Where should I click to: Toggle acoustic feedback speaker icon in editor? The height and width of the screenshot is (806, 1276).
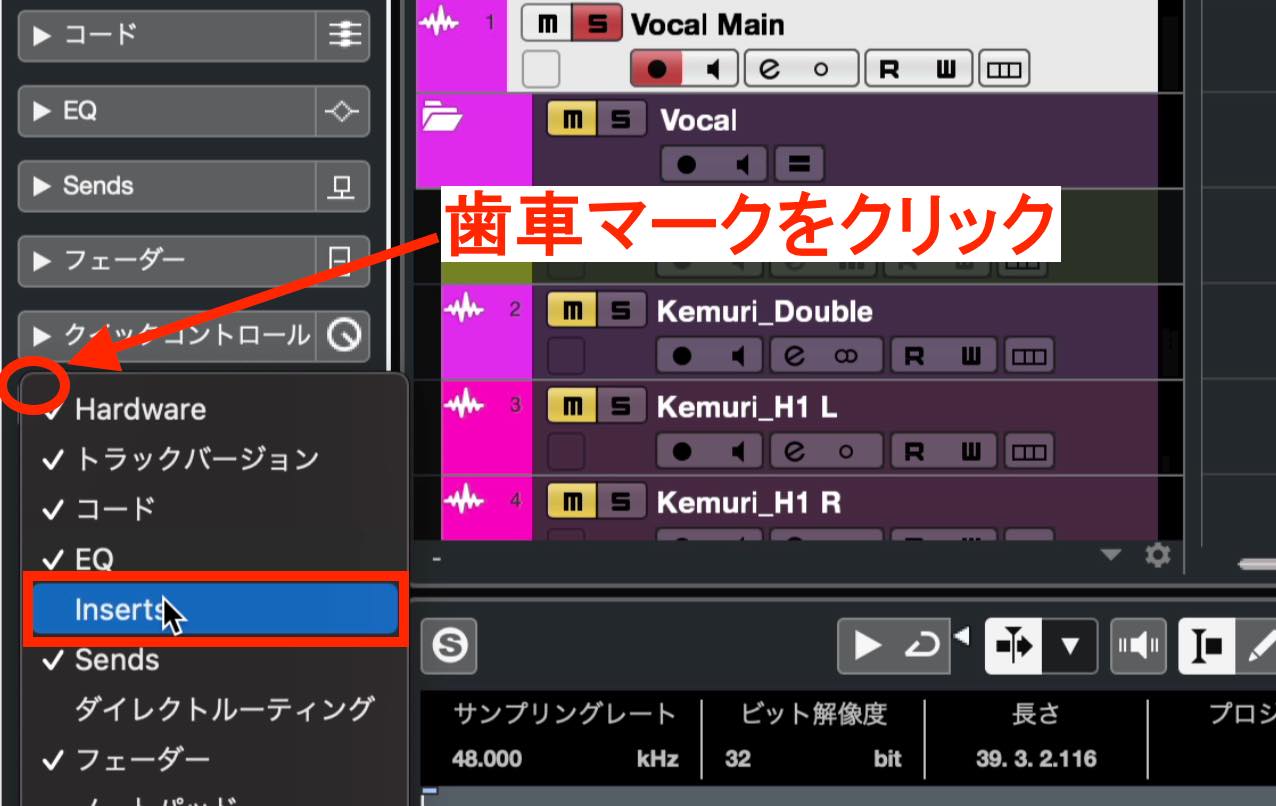[x=1139, y=646]
